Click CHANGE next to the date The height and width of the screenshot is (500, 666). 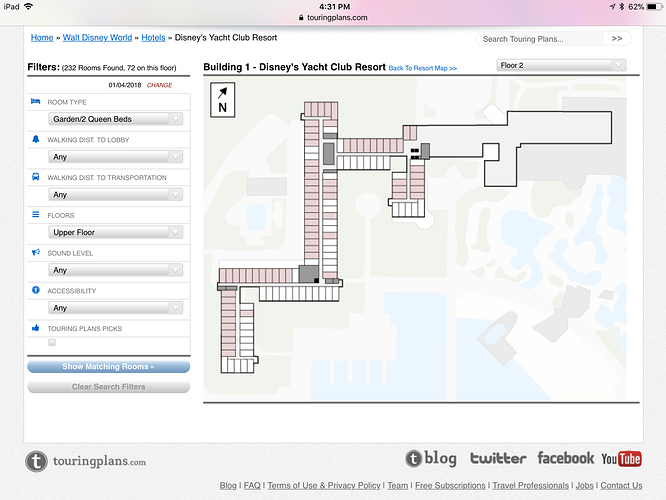click(x=160, y=86)
